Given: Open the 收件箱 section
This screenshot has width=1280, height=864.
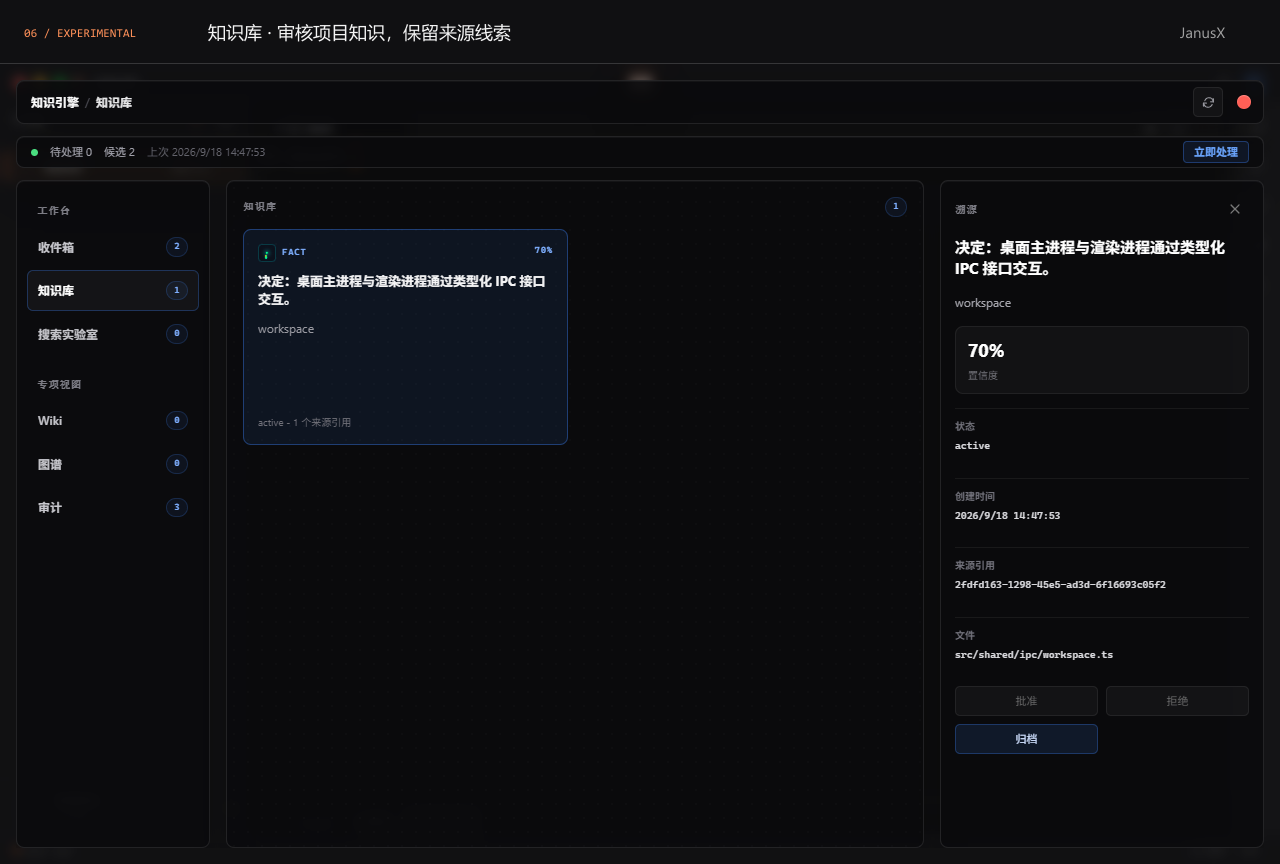Looking at the screenshot, I should click(x=113, y=247).
